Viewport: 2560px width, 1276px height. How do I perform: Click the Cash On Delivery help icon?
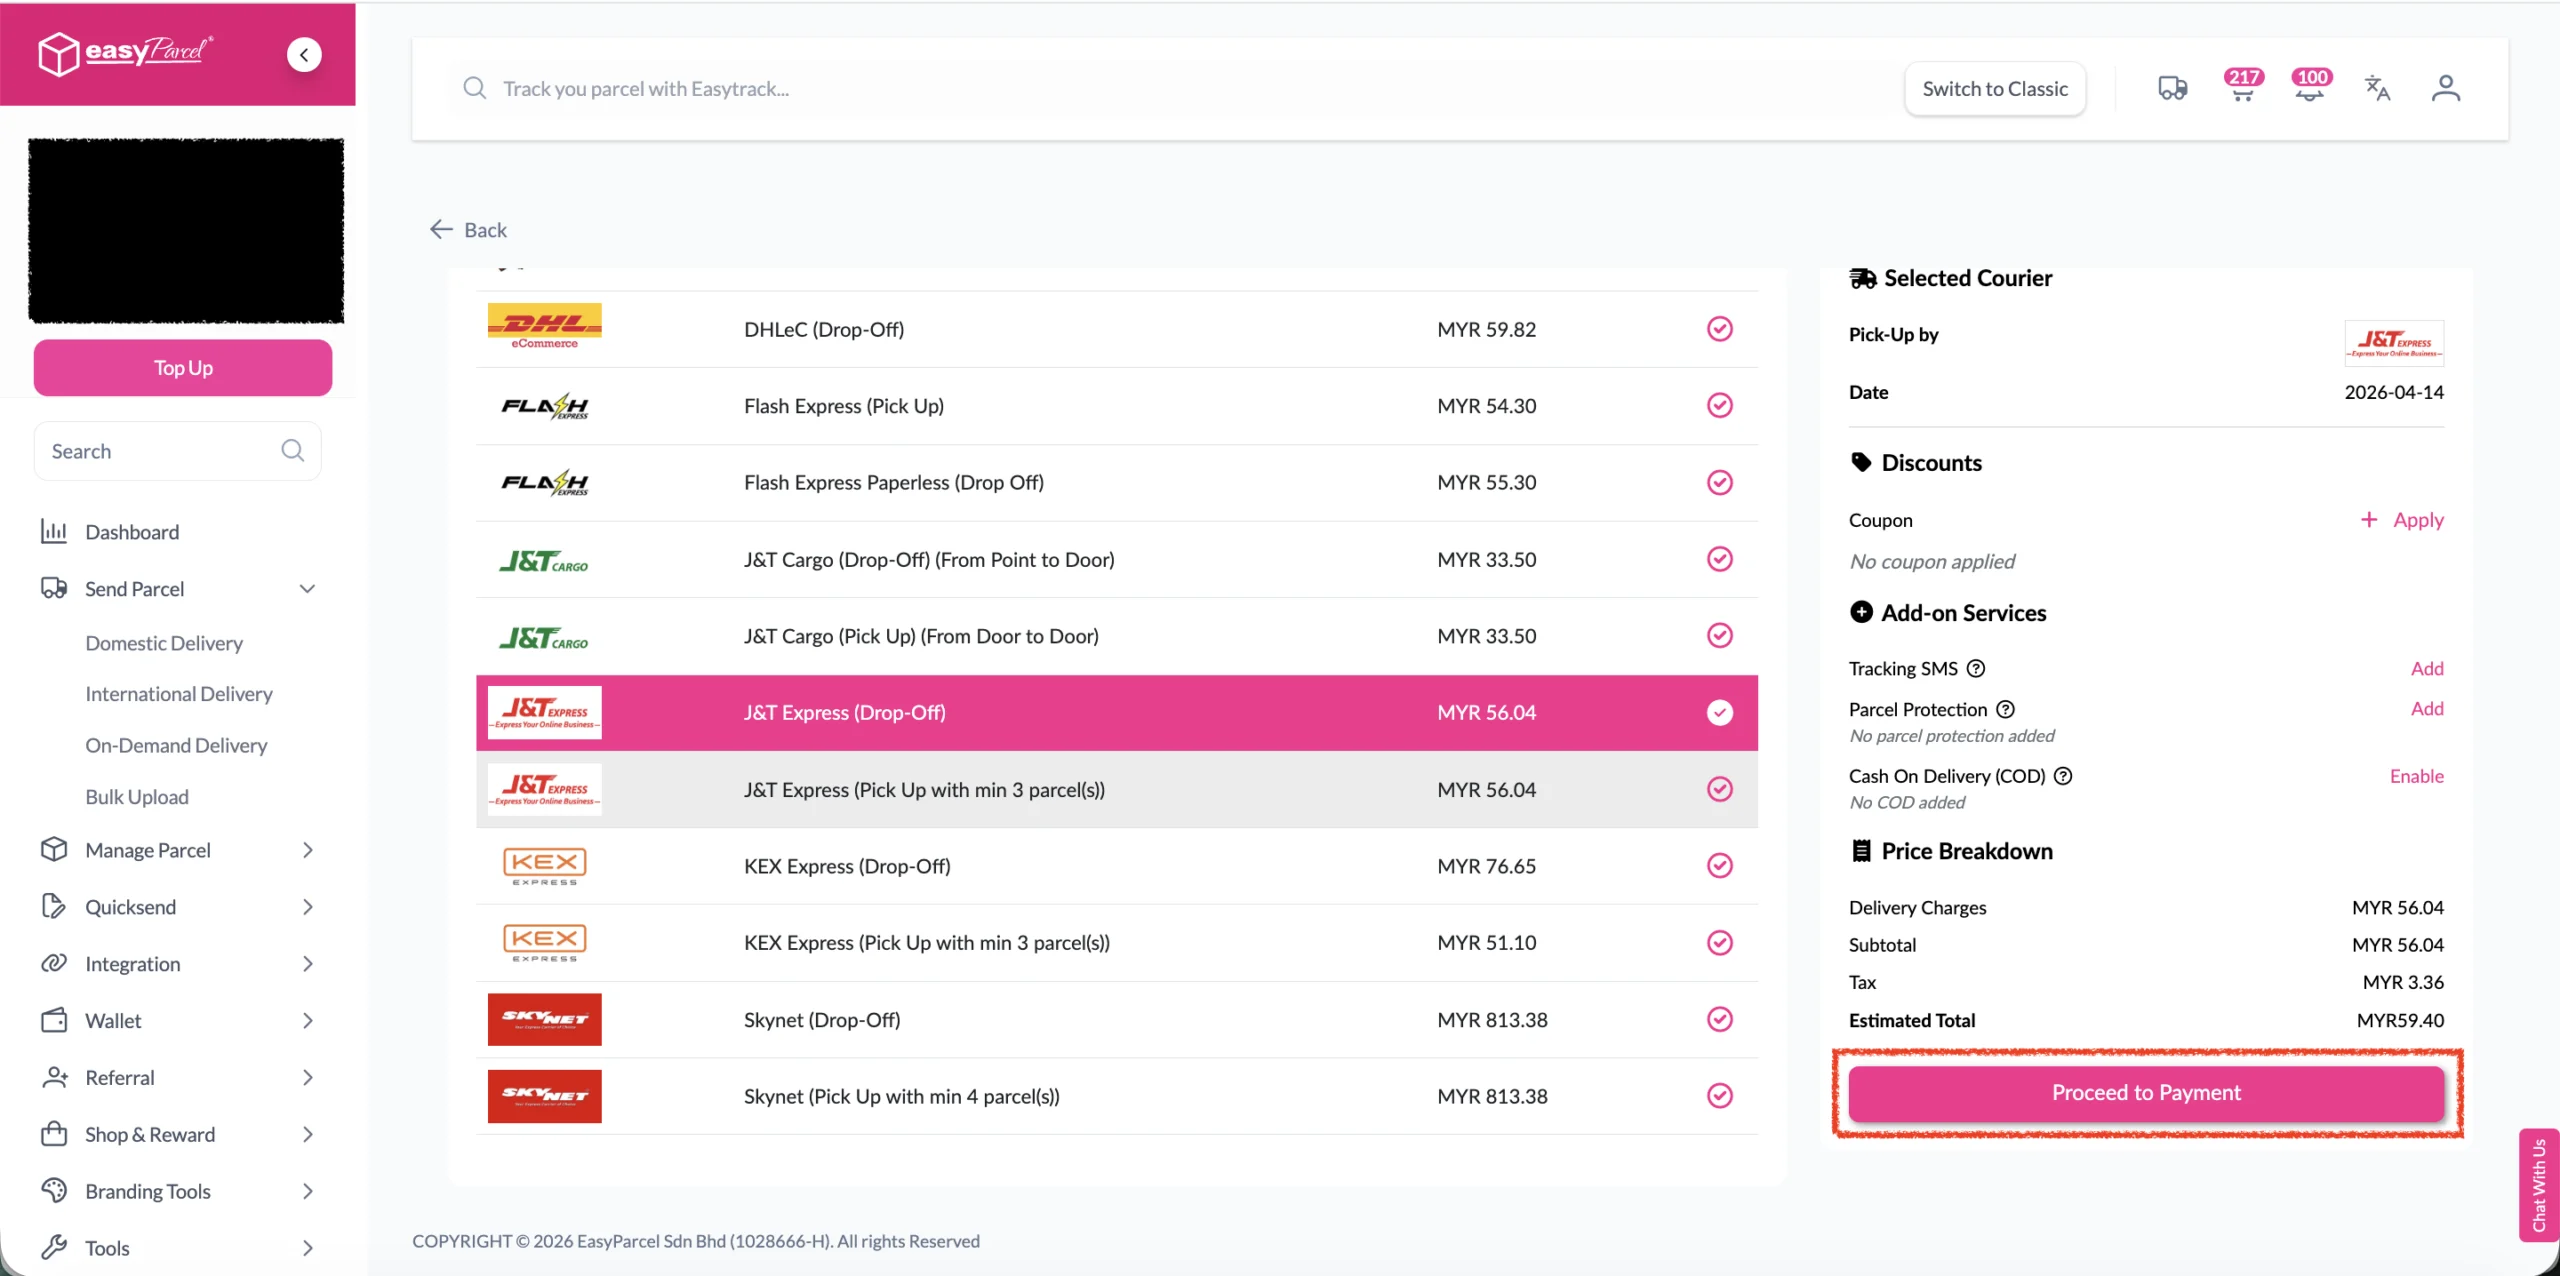[2063, 776]
